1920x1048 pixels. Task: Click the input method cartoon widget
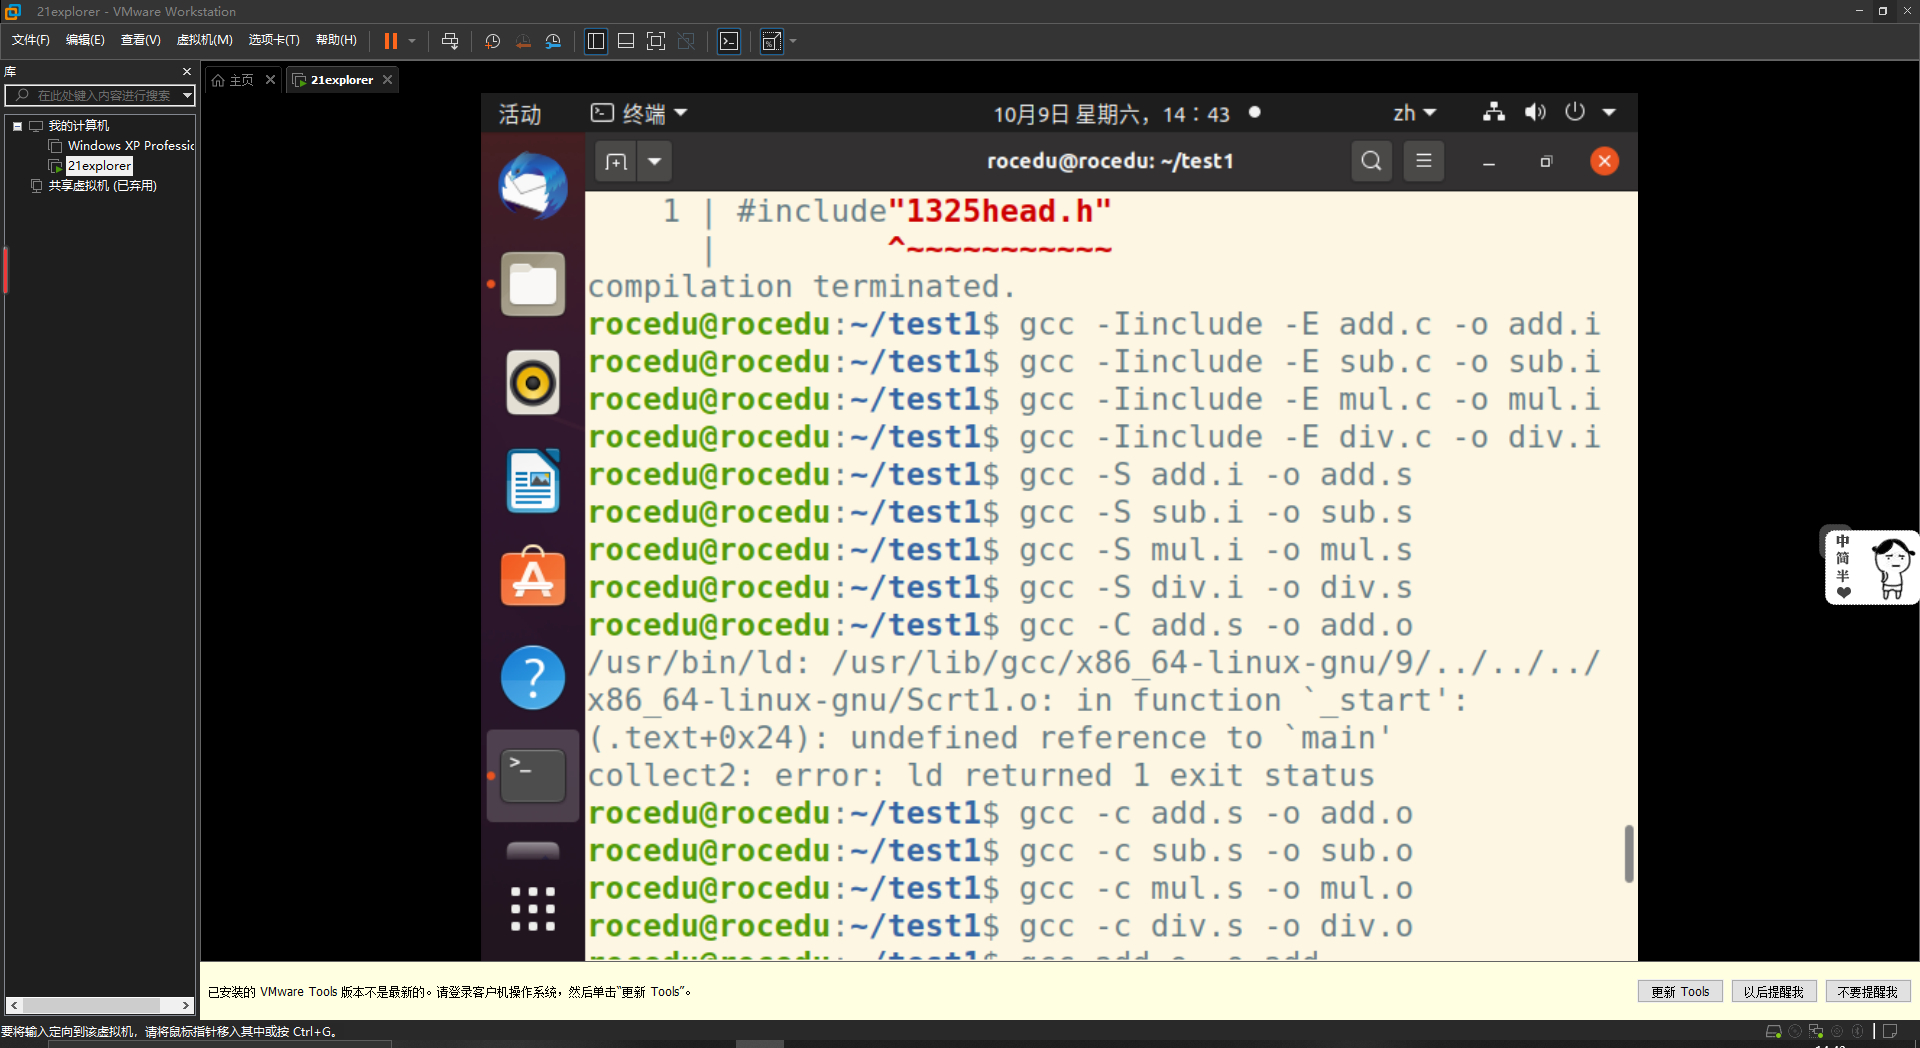(x=1872, y=567)
